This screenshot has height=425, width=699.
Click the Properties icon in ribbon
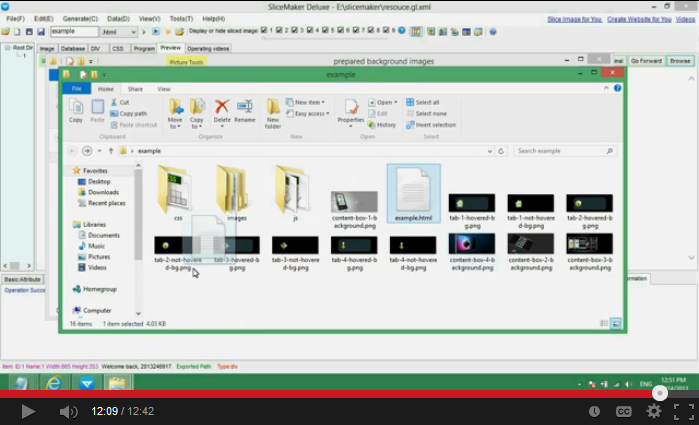click(x=351, y=107)
